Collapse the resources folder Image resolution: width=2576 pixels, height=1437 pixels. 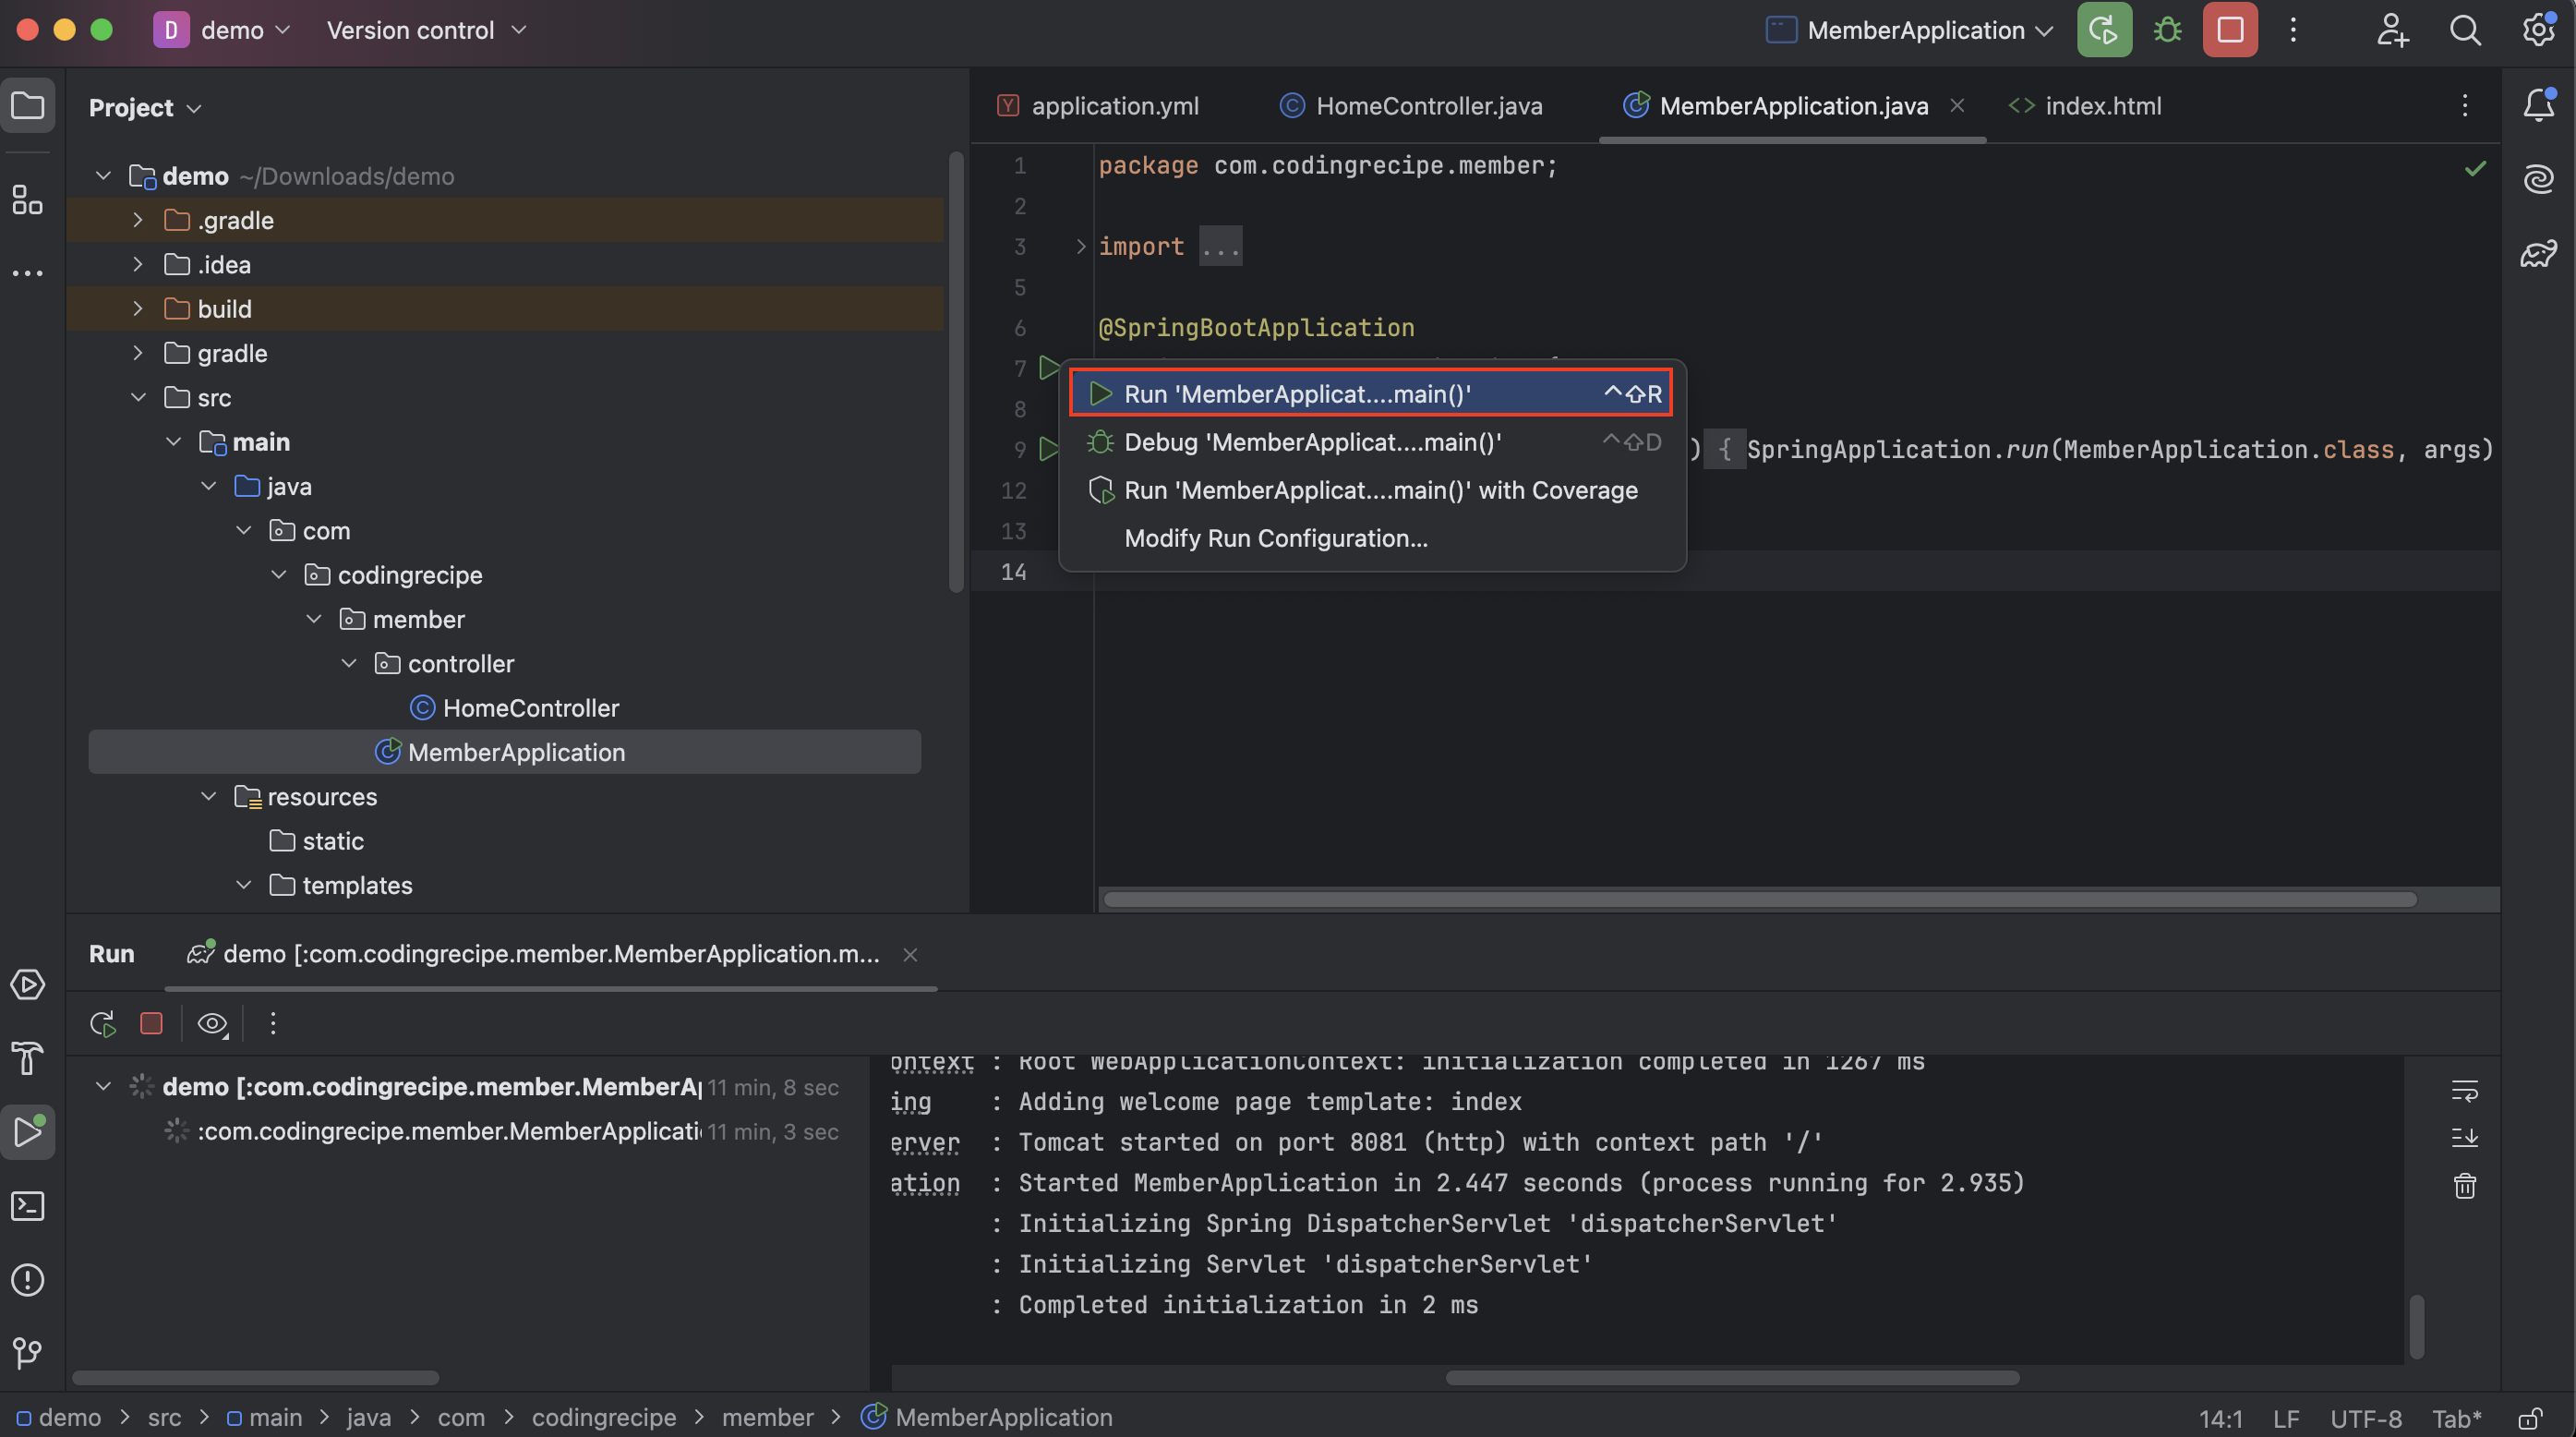tap(208, 796)
